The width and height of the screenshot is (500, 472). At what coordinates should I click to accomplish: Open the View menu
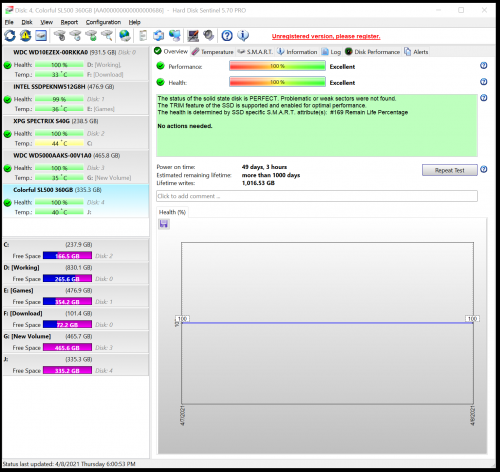tap(47, 22)
